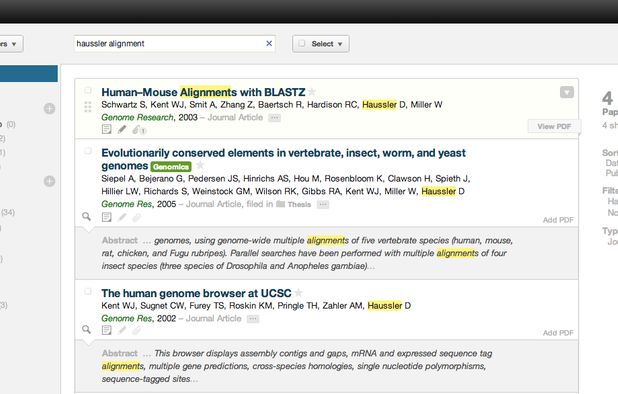The width and height of the screenshot is (618, 394).
Task: Star the Evolutionarily conserved elements paper
Action: pyautogui.click(x=200, y=165)
